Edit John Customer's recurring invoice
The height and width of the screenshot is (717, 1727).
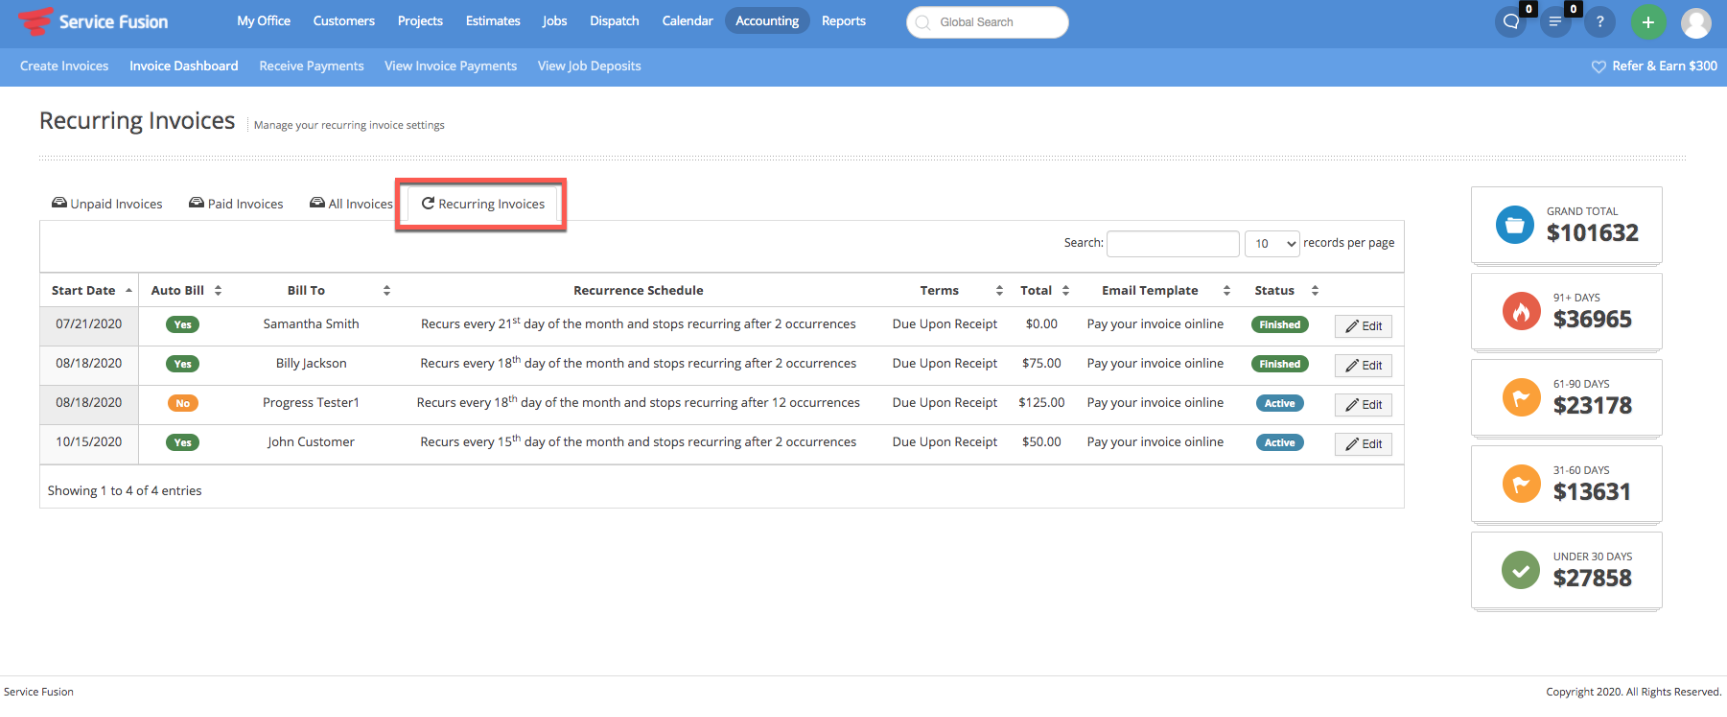click(1363, 444)
